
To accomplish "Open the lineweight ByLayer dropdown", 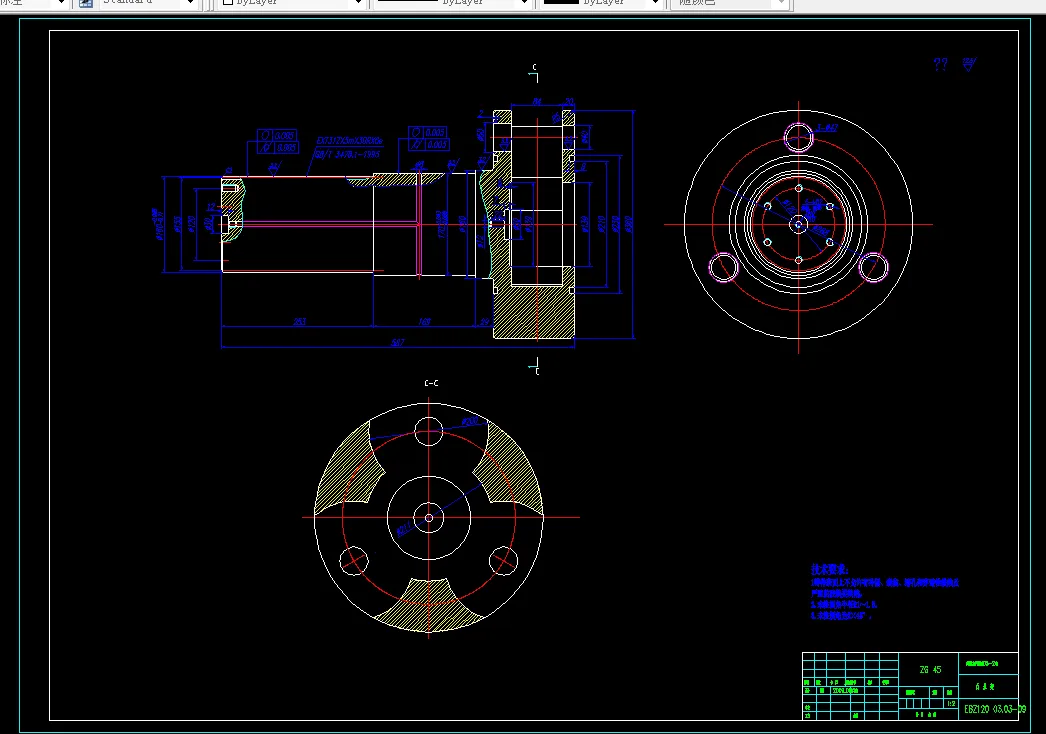I will coord(653,3).
